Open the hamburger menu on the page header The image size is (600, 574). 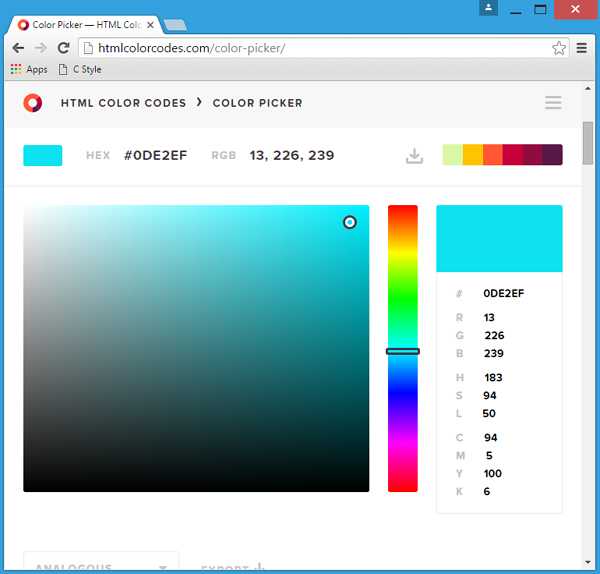click(553, 102)
